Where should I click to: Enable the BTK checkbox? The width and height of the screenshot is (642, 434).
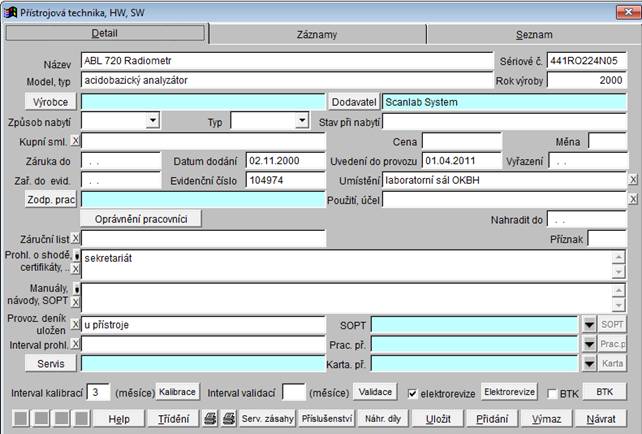click(x=553, y=393)
